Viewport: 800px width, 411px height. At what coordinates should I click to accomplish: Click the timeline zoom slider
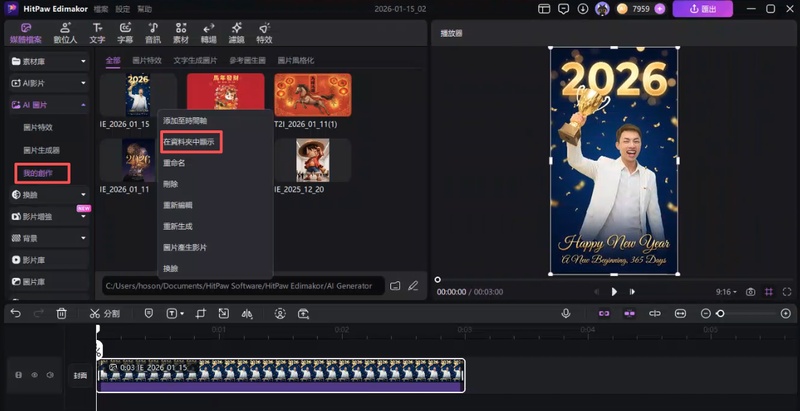(720, 313)
